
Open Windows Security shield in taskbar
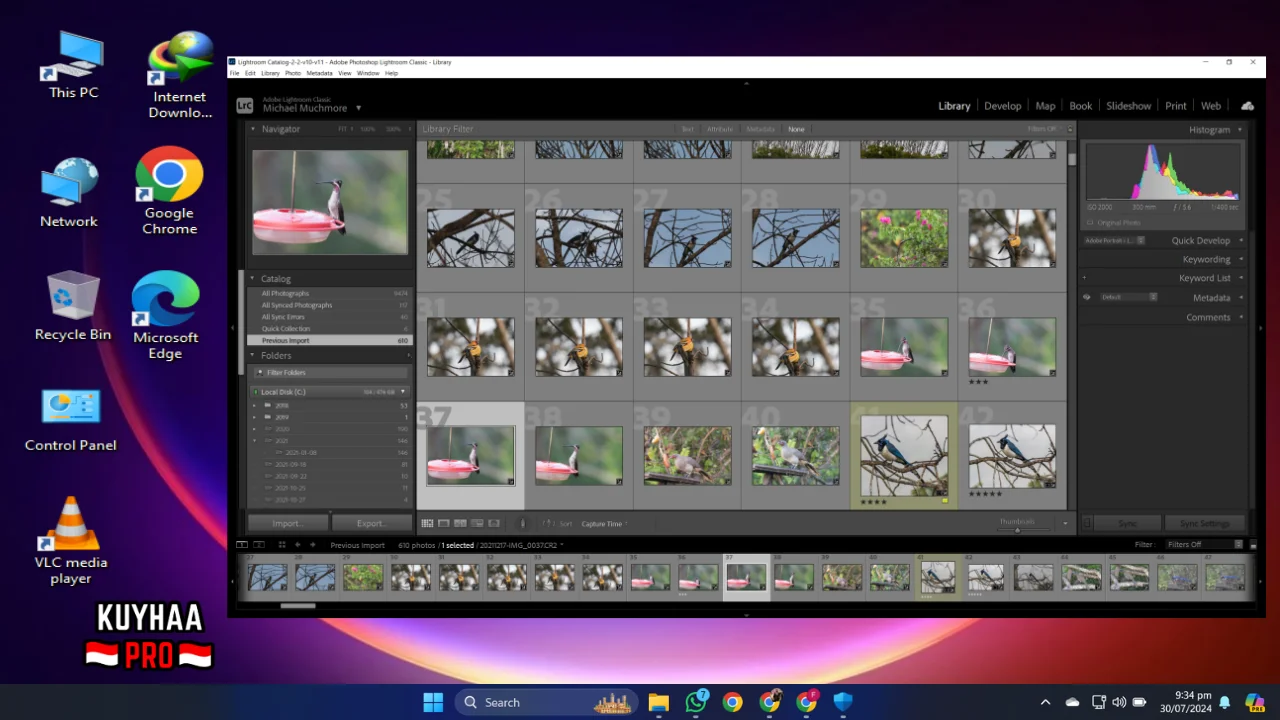(x=843, y=702)
